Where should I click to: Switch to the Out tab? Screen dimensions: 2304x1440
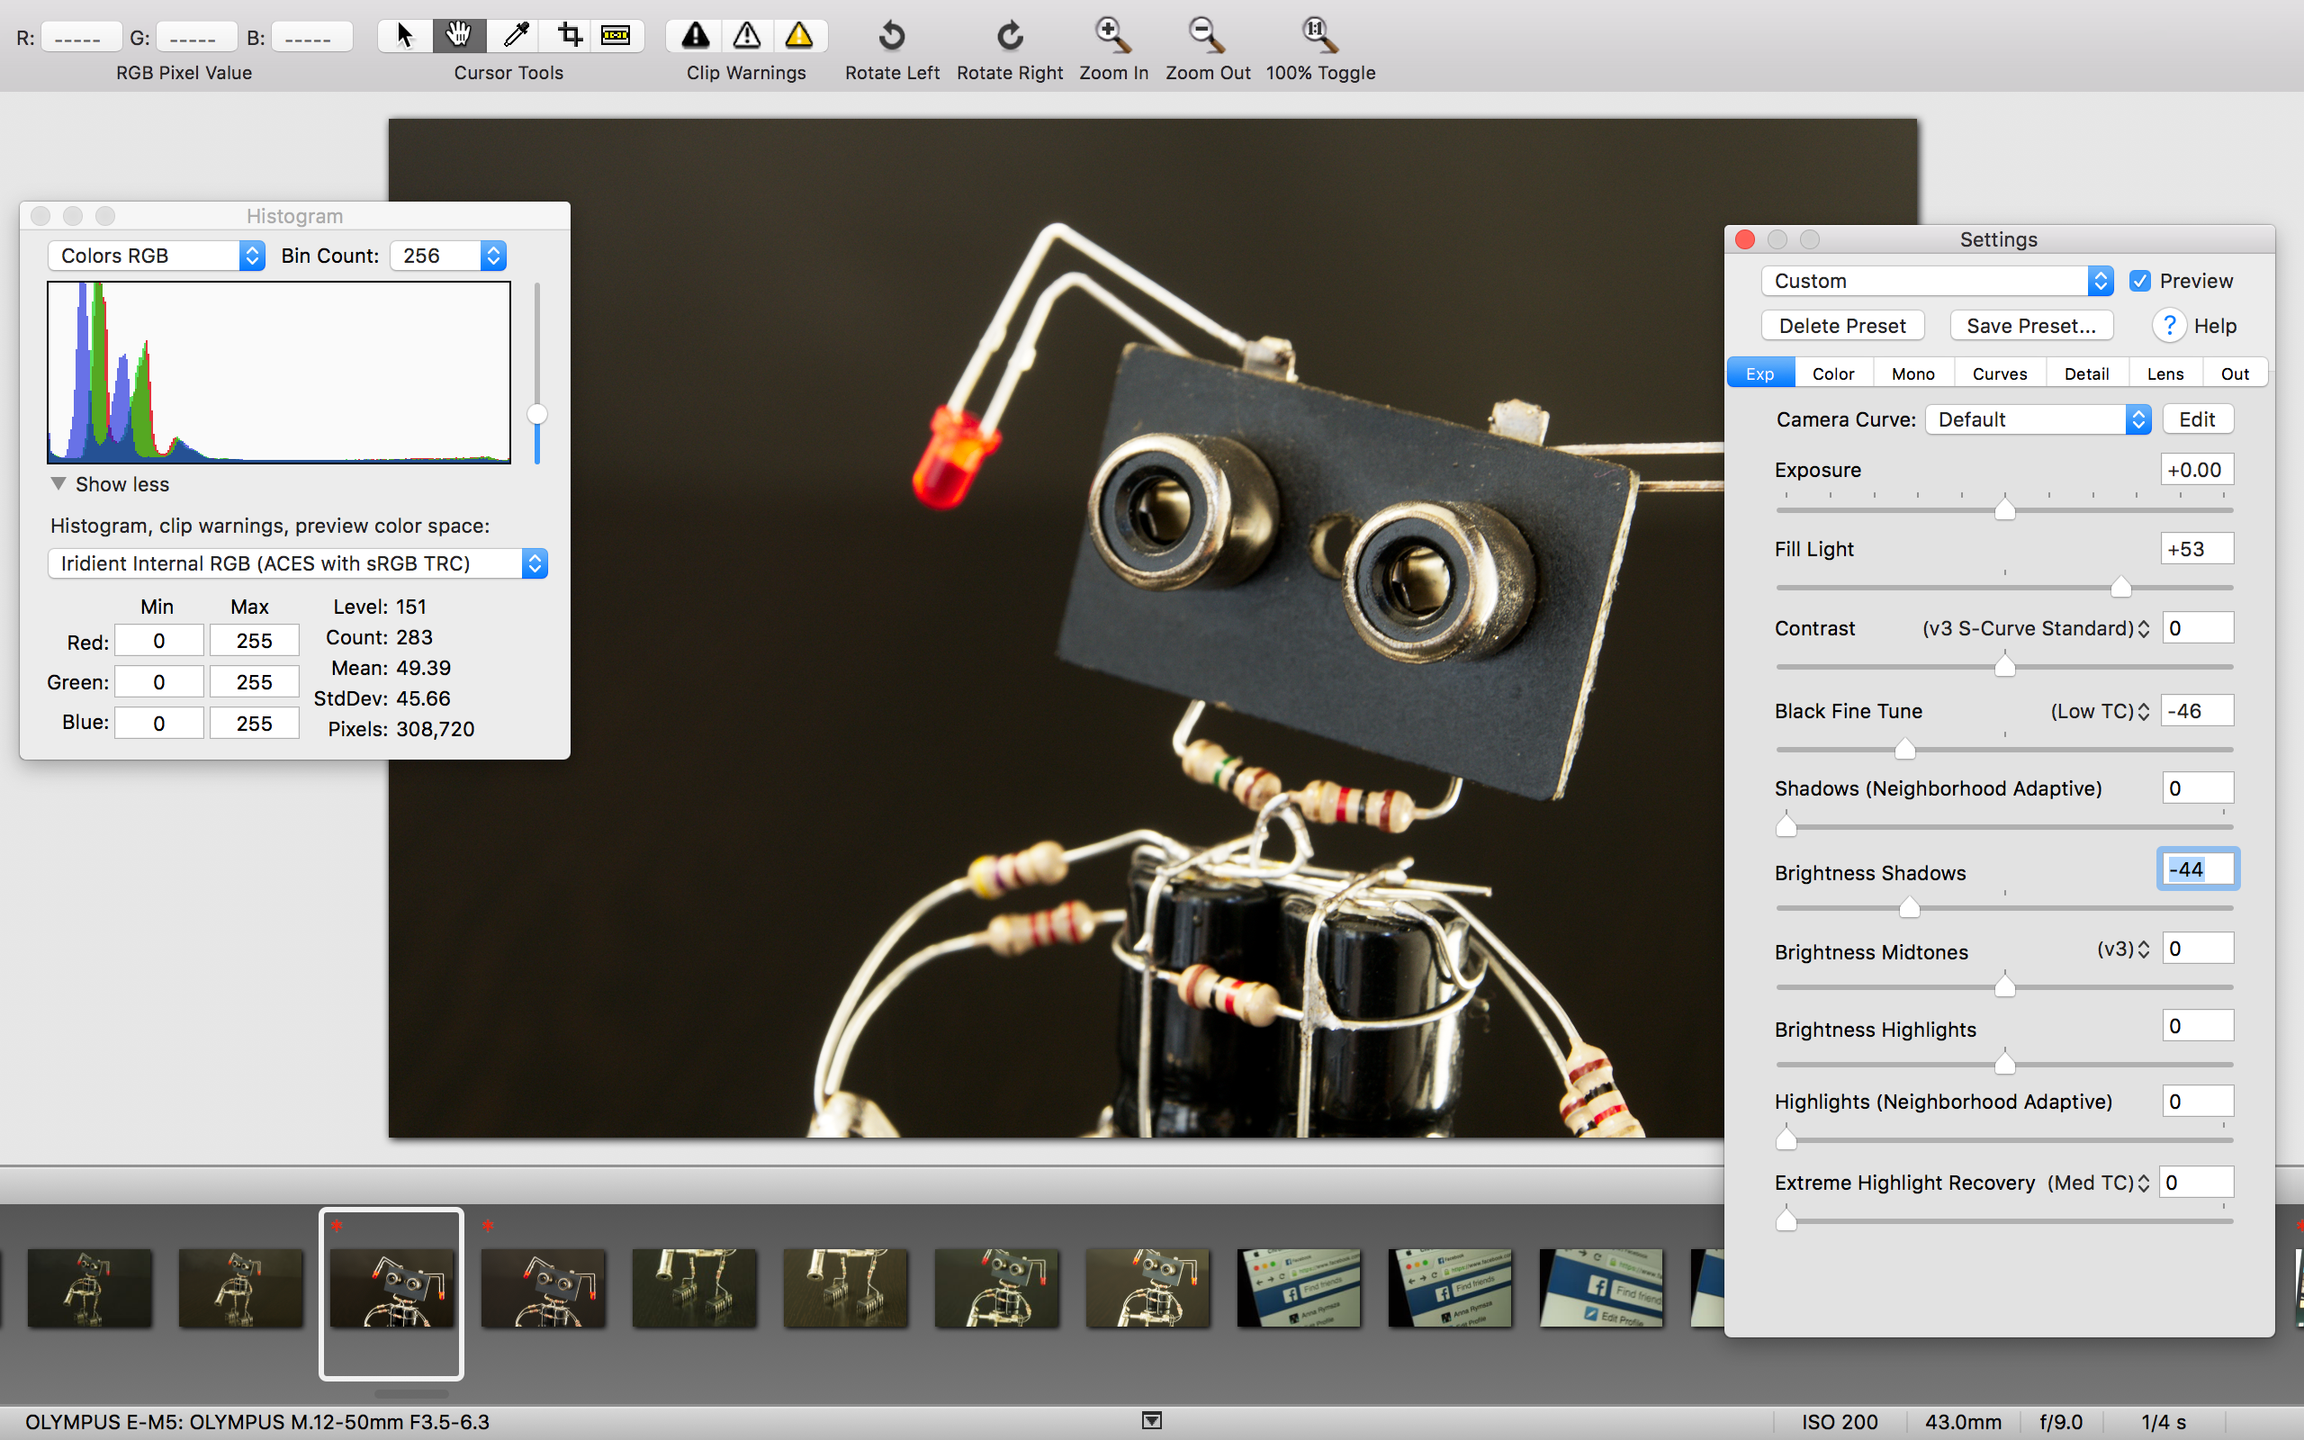pyautogui.click(x=2235, y=374)
